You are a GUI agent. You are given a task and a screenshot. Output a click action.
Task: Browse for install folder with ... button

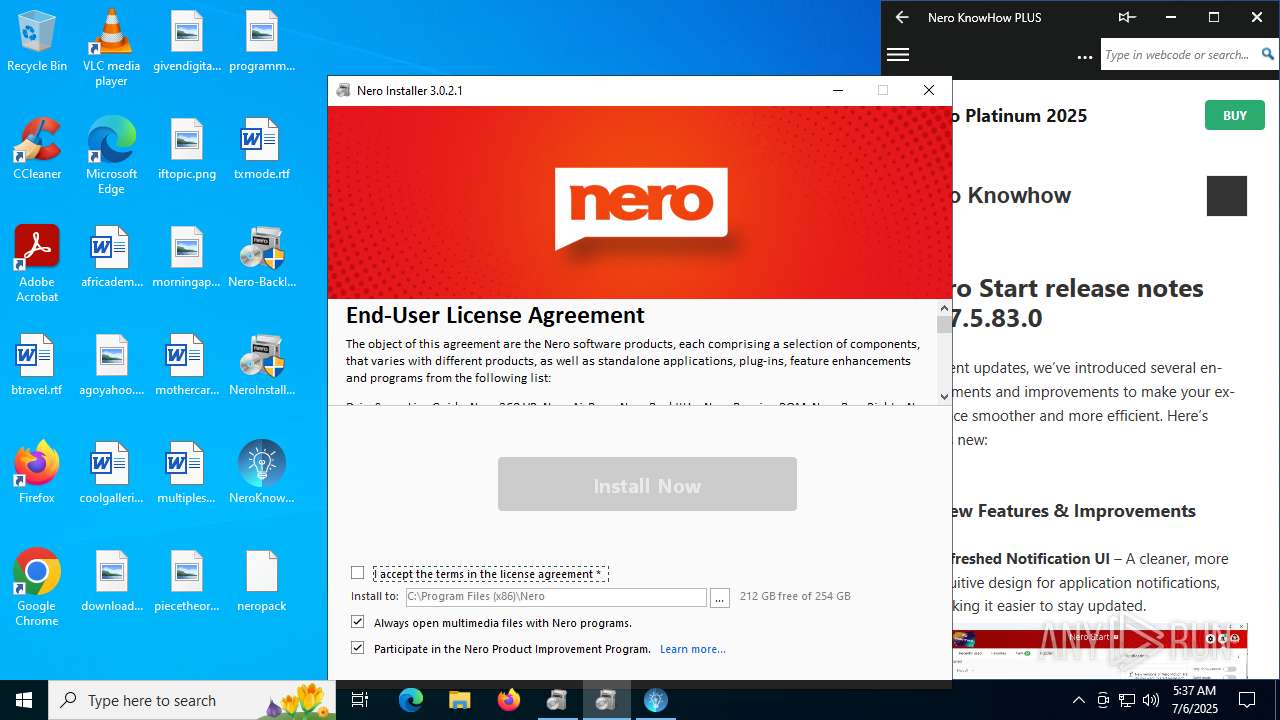(719, 597)
